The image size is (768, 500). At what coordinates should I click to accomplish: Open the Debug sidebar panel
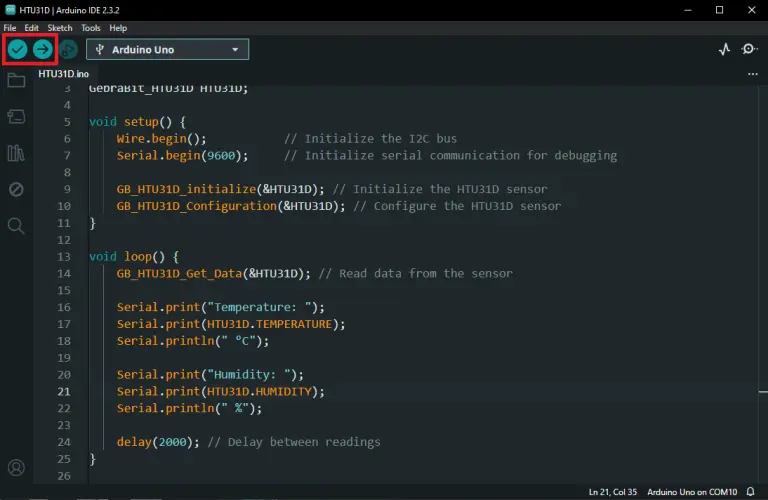(x=16, y=190)
